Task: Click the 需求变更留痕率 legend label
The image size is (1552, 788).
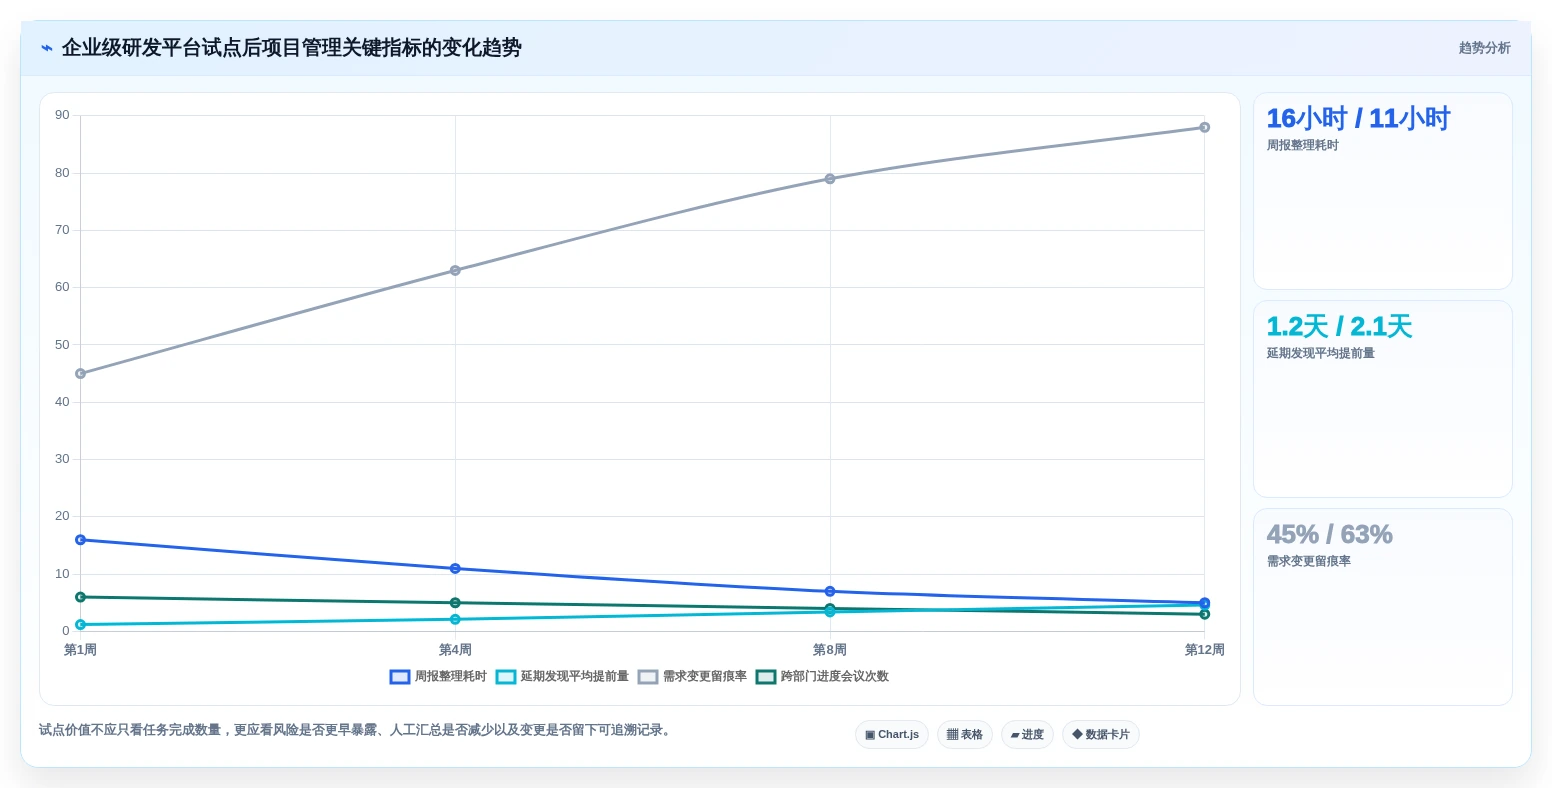Action: (x=705, y=677)
